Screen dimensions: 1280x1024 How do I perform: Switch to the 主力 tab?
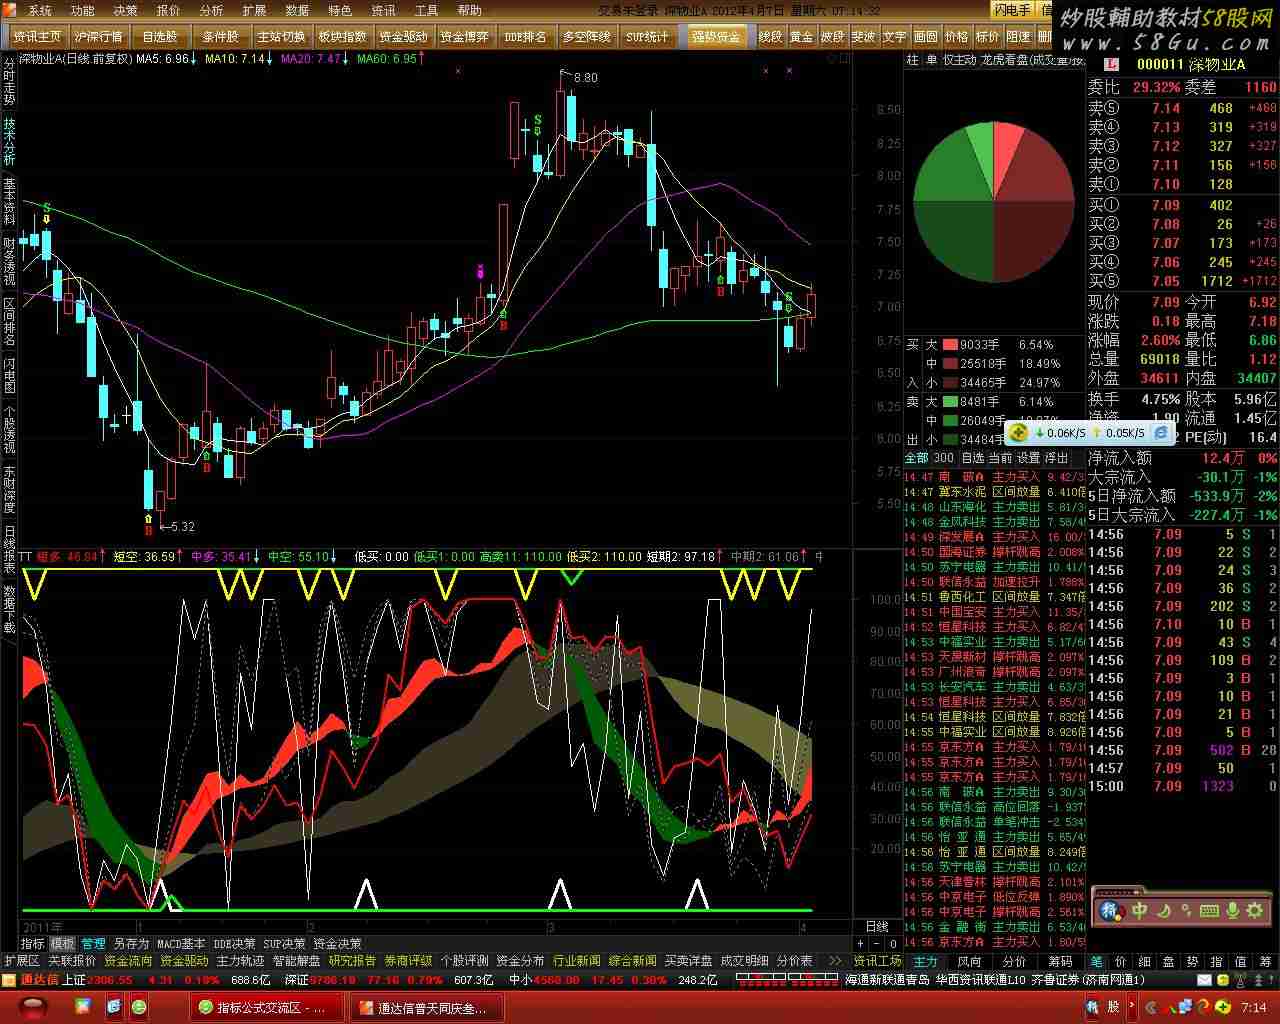pos(925,961)
